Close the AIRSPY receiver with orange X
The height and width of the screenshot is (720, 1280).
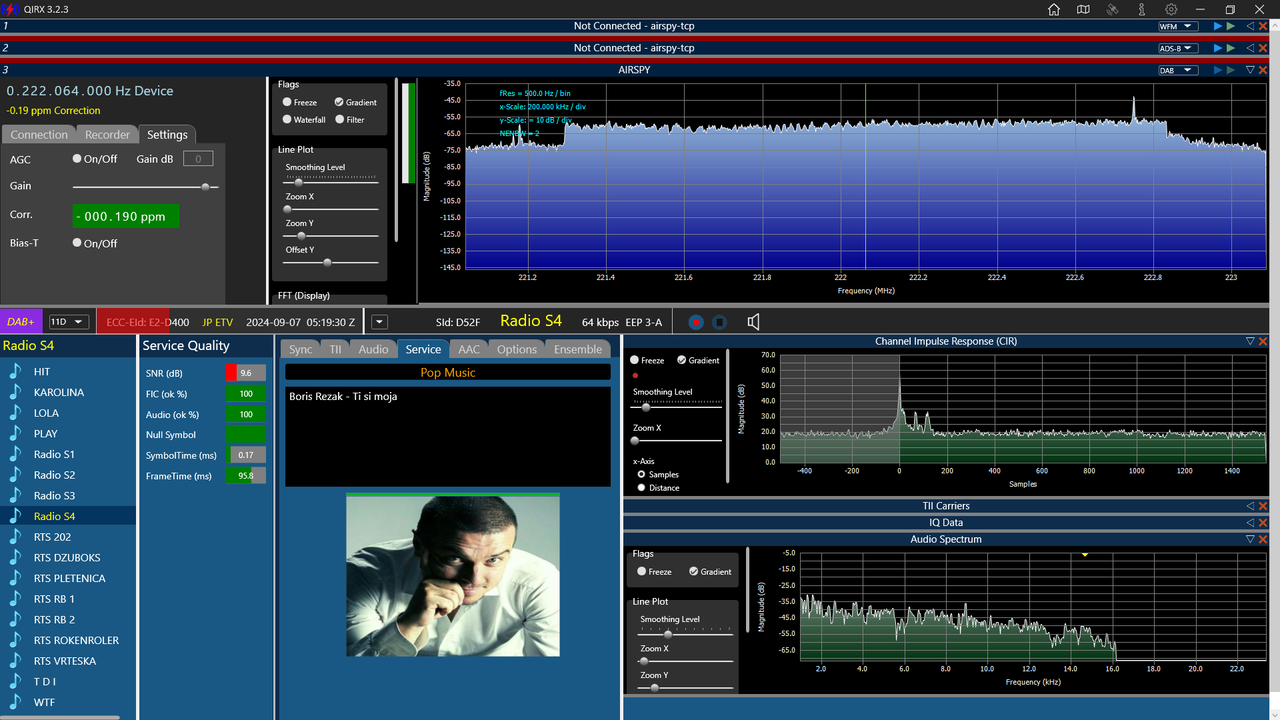(x=1263, y=70)
